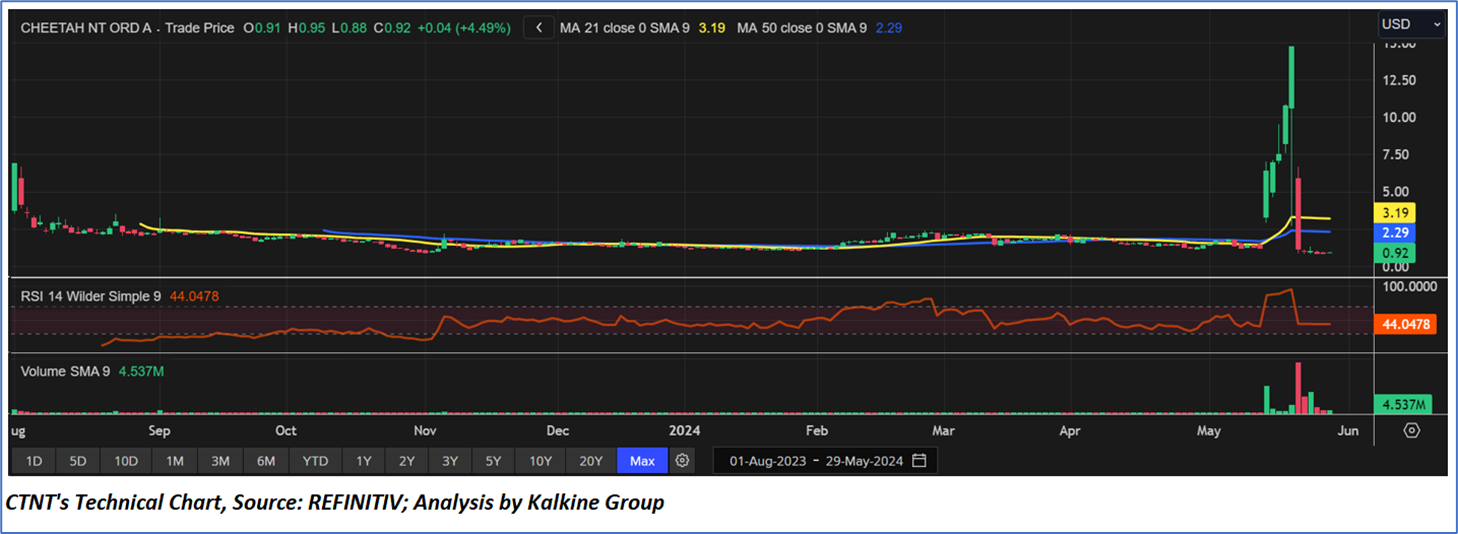Screen dimensions: 1458x534
Task: Switch to the 6M time range
Action: (266, 461)
